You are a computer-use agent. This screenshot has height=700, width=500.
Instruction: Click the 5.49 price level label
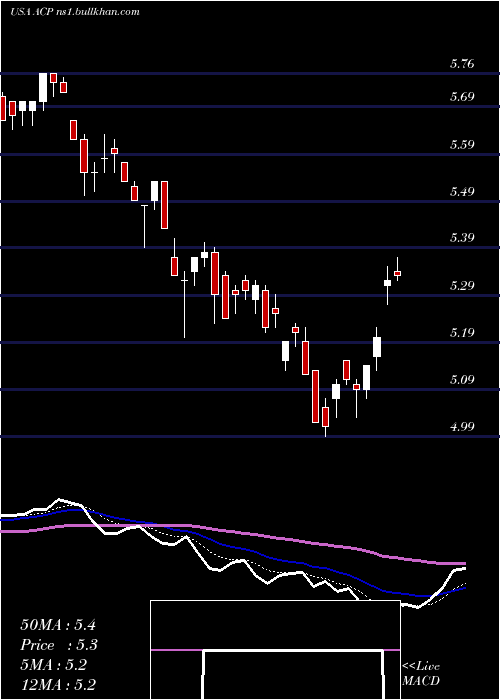pos(462,192)
